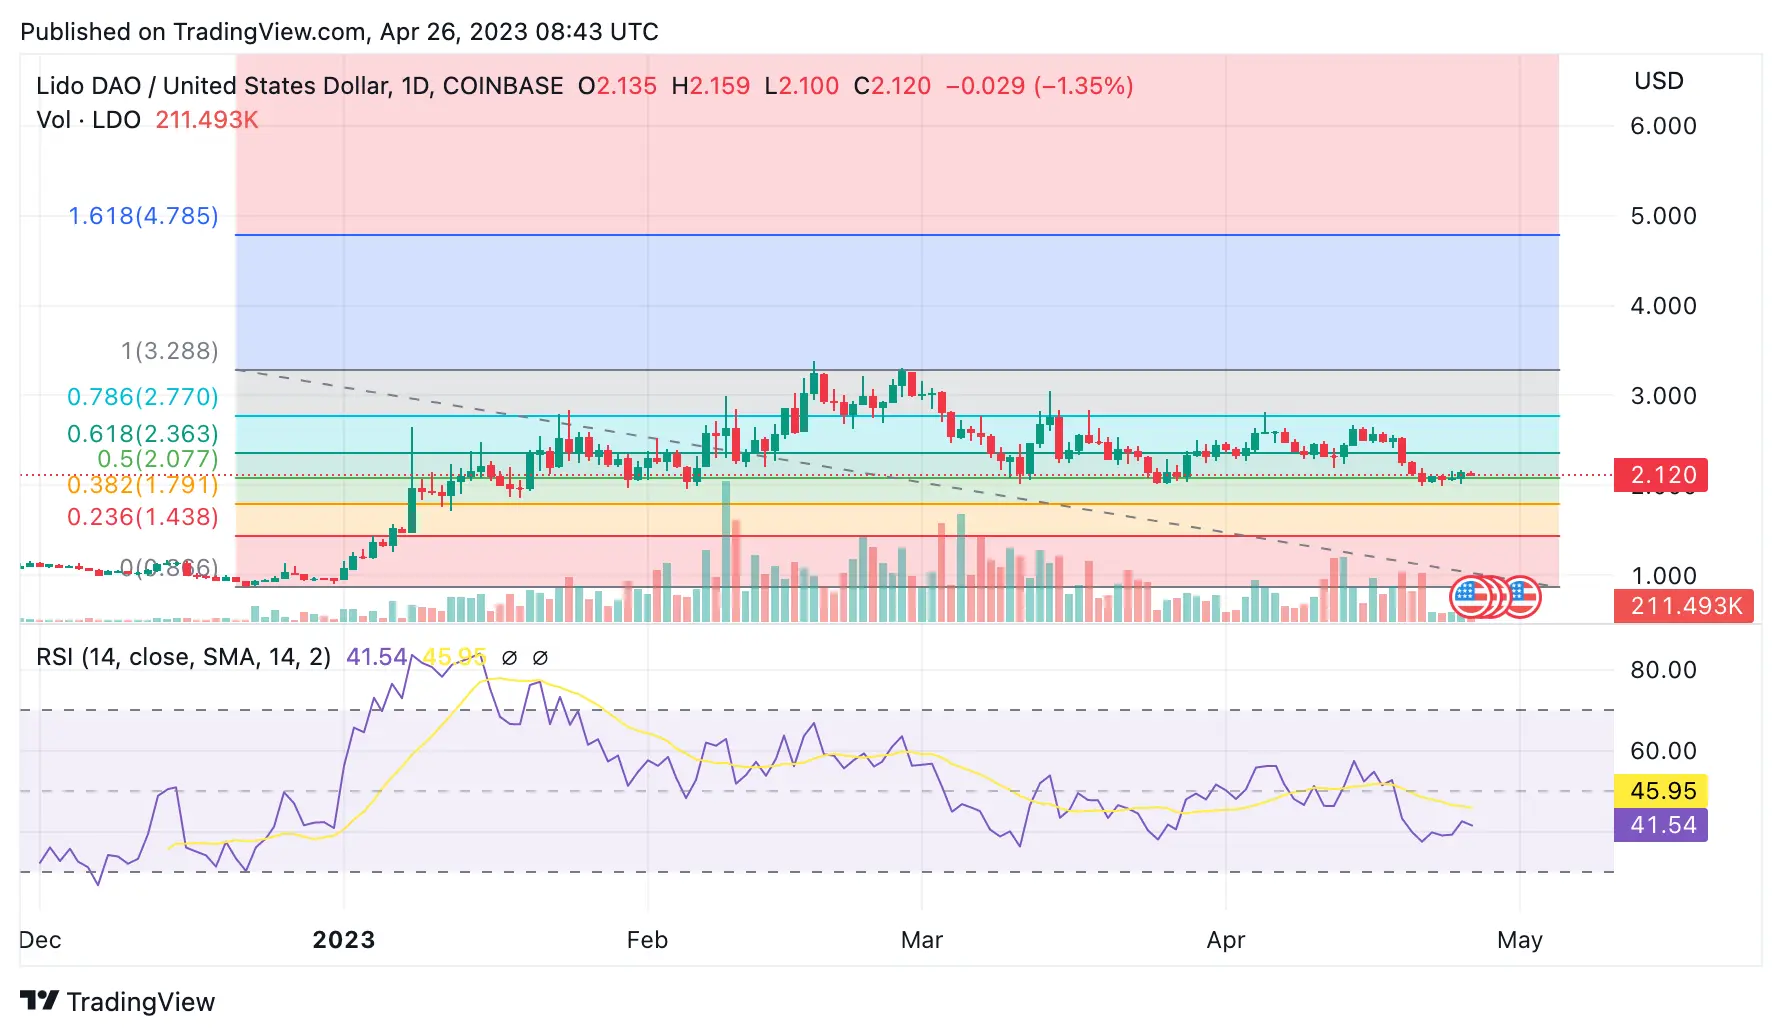This screenshot has height=1036, width=1782.
Task: Click the volume value 211.493K in legend
Action: point(206,120)
